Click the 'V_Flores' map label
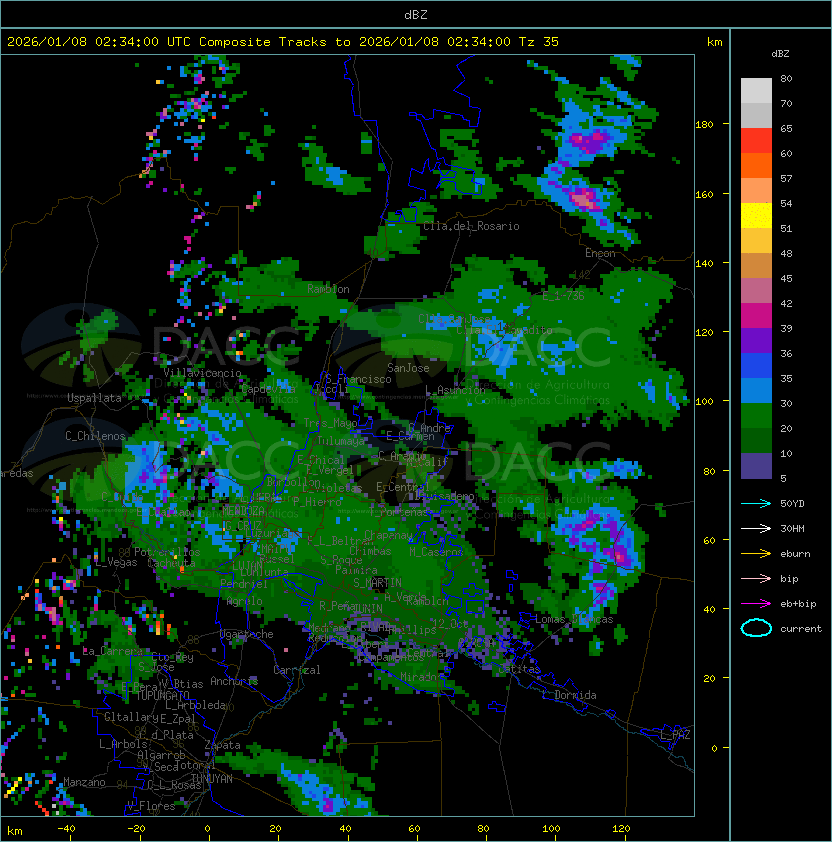This screenshot has height=842, width=832. click(x=151, y=806)
